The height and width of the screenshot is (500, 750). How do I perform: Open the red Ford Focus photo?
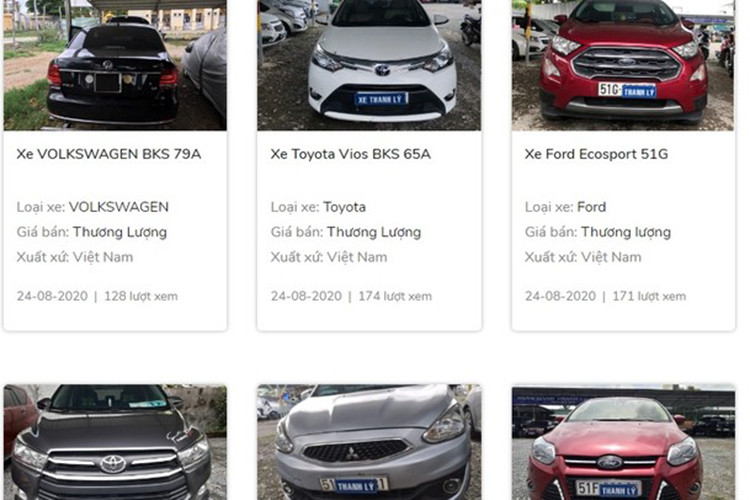(623, 442)
